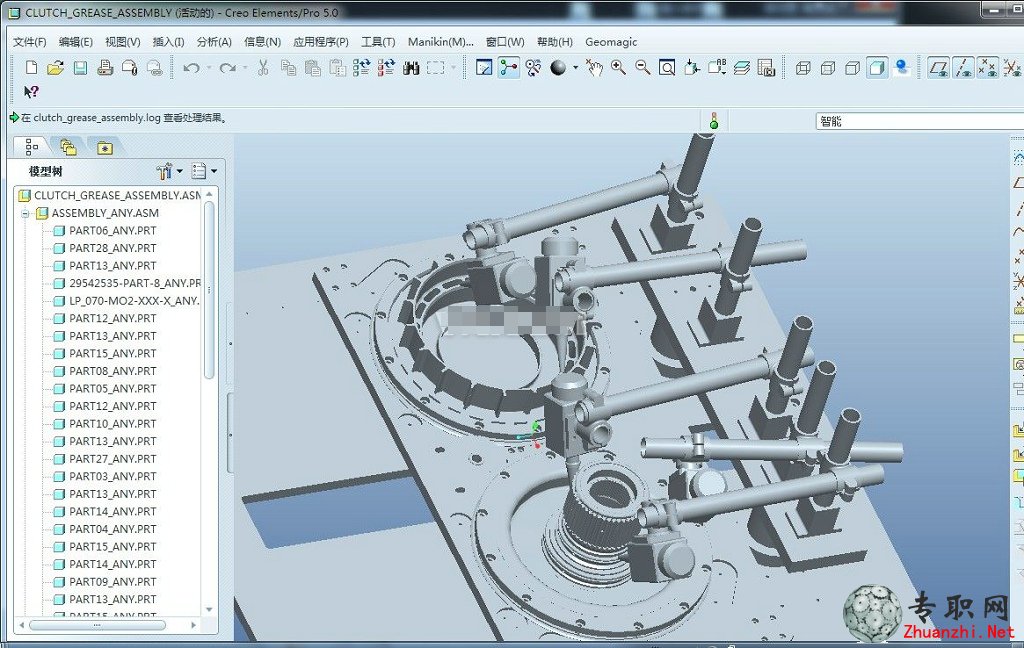This screenshot has height=648, width=1024.
Task: Launch the View Manager
Action: 766,67
